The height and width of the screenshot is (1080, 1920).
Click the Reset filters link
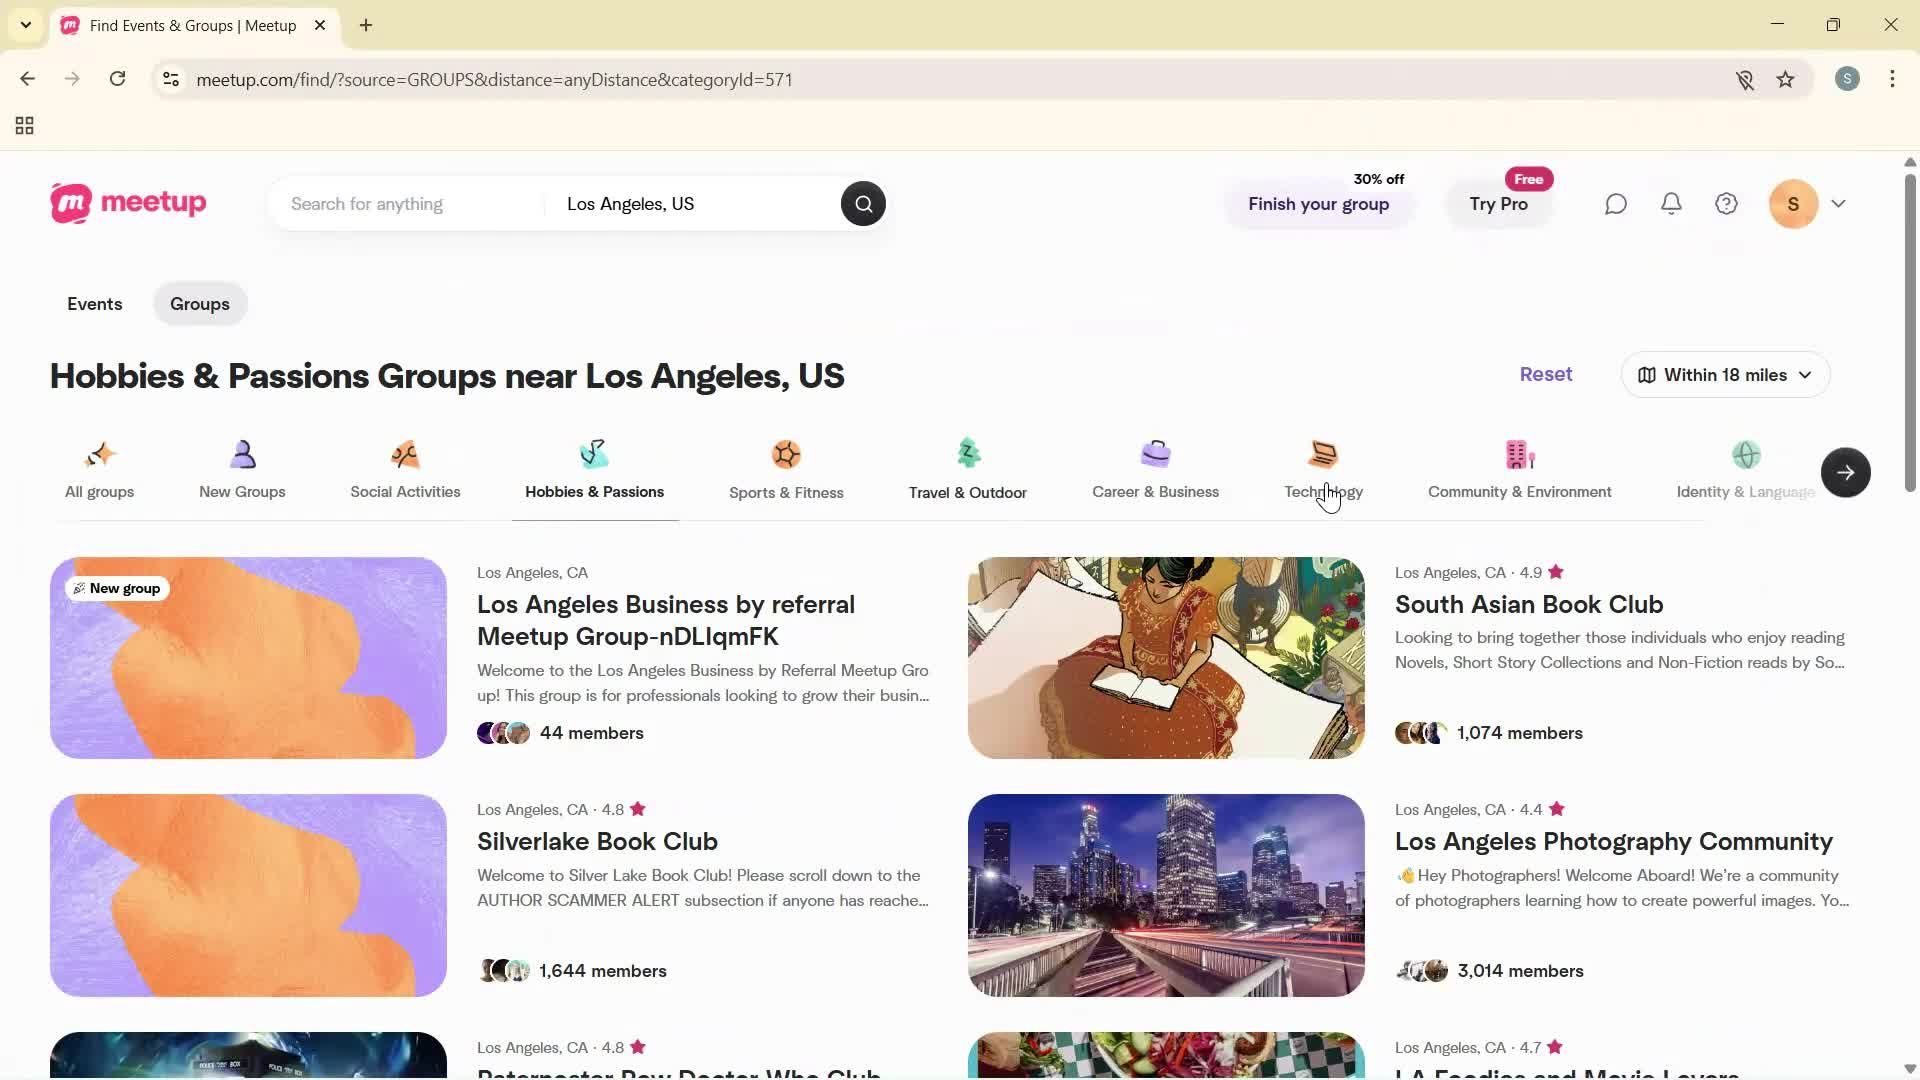[x=1545, y=374]
